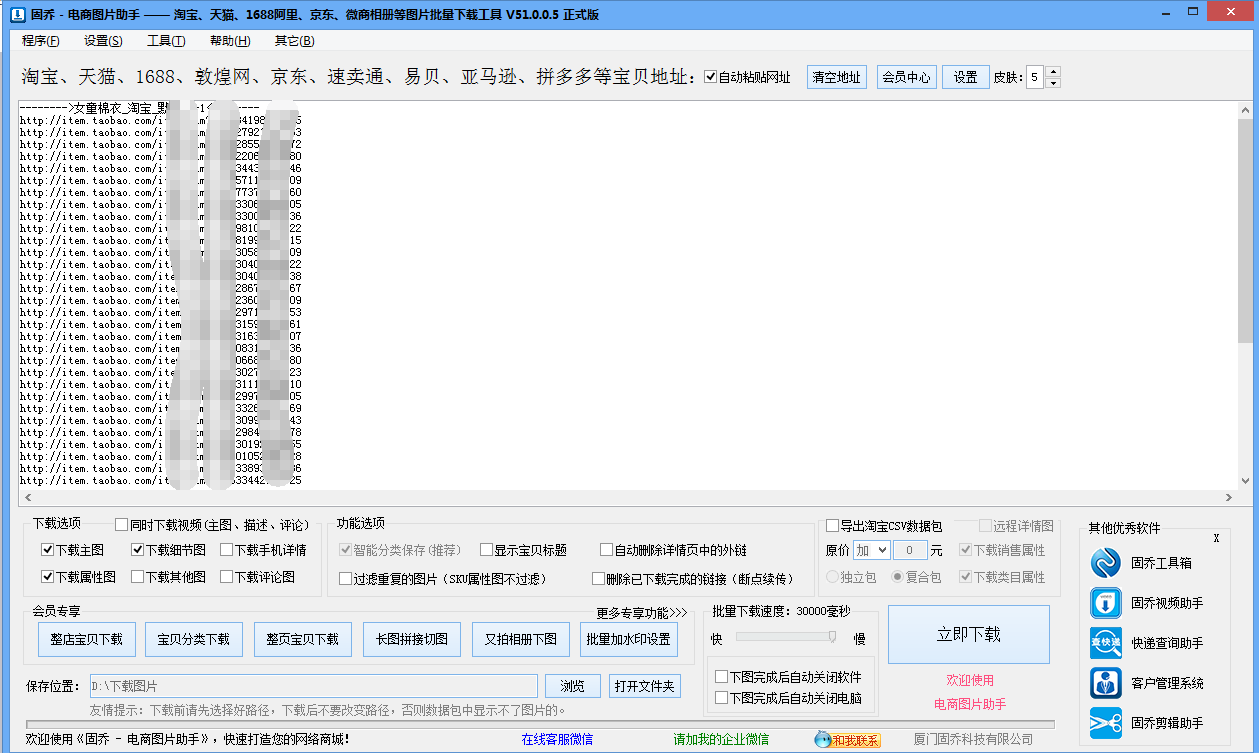Check 下图完成后自动关闭软件
Image resolution: width=1259 pixels, height=753 pixels.
[722, 677]
